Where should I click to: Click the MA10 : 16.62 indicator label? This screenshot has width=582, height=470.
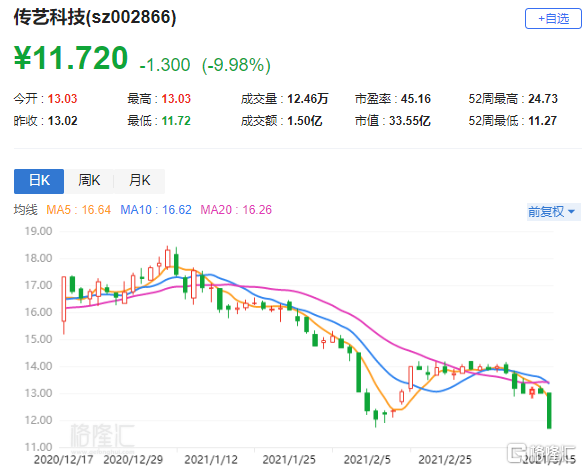tap(156, 210)
